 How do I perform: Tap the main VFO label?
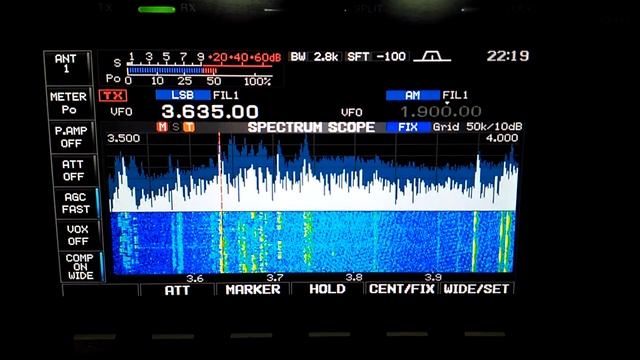(121, 112)
